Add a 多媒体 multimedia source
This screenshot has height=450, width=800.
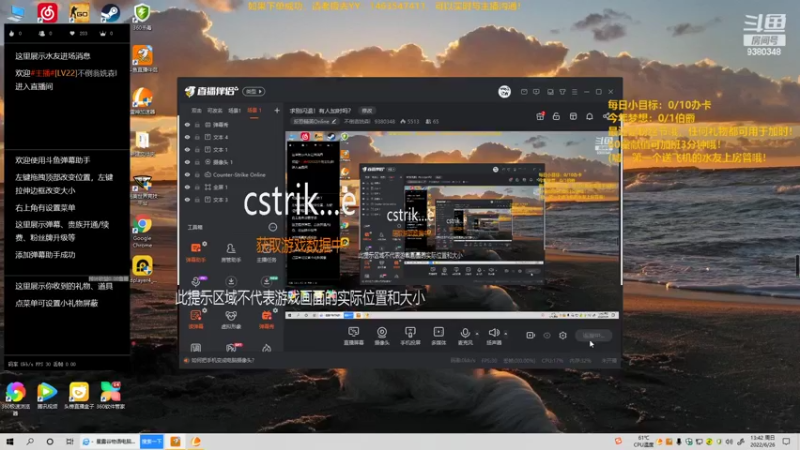pyautogui.click(x=438, y=336)
